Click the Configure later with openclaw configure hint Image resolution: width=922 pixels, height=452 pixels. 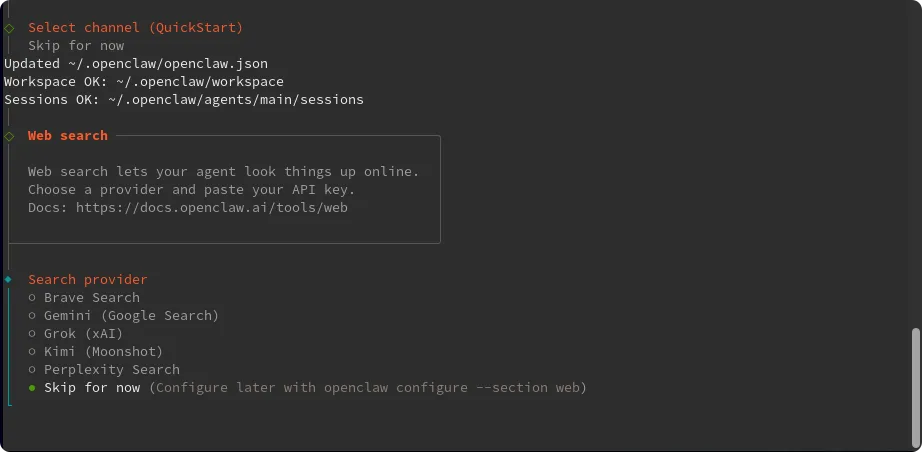pos(367,388)
